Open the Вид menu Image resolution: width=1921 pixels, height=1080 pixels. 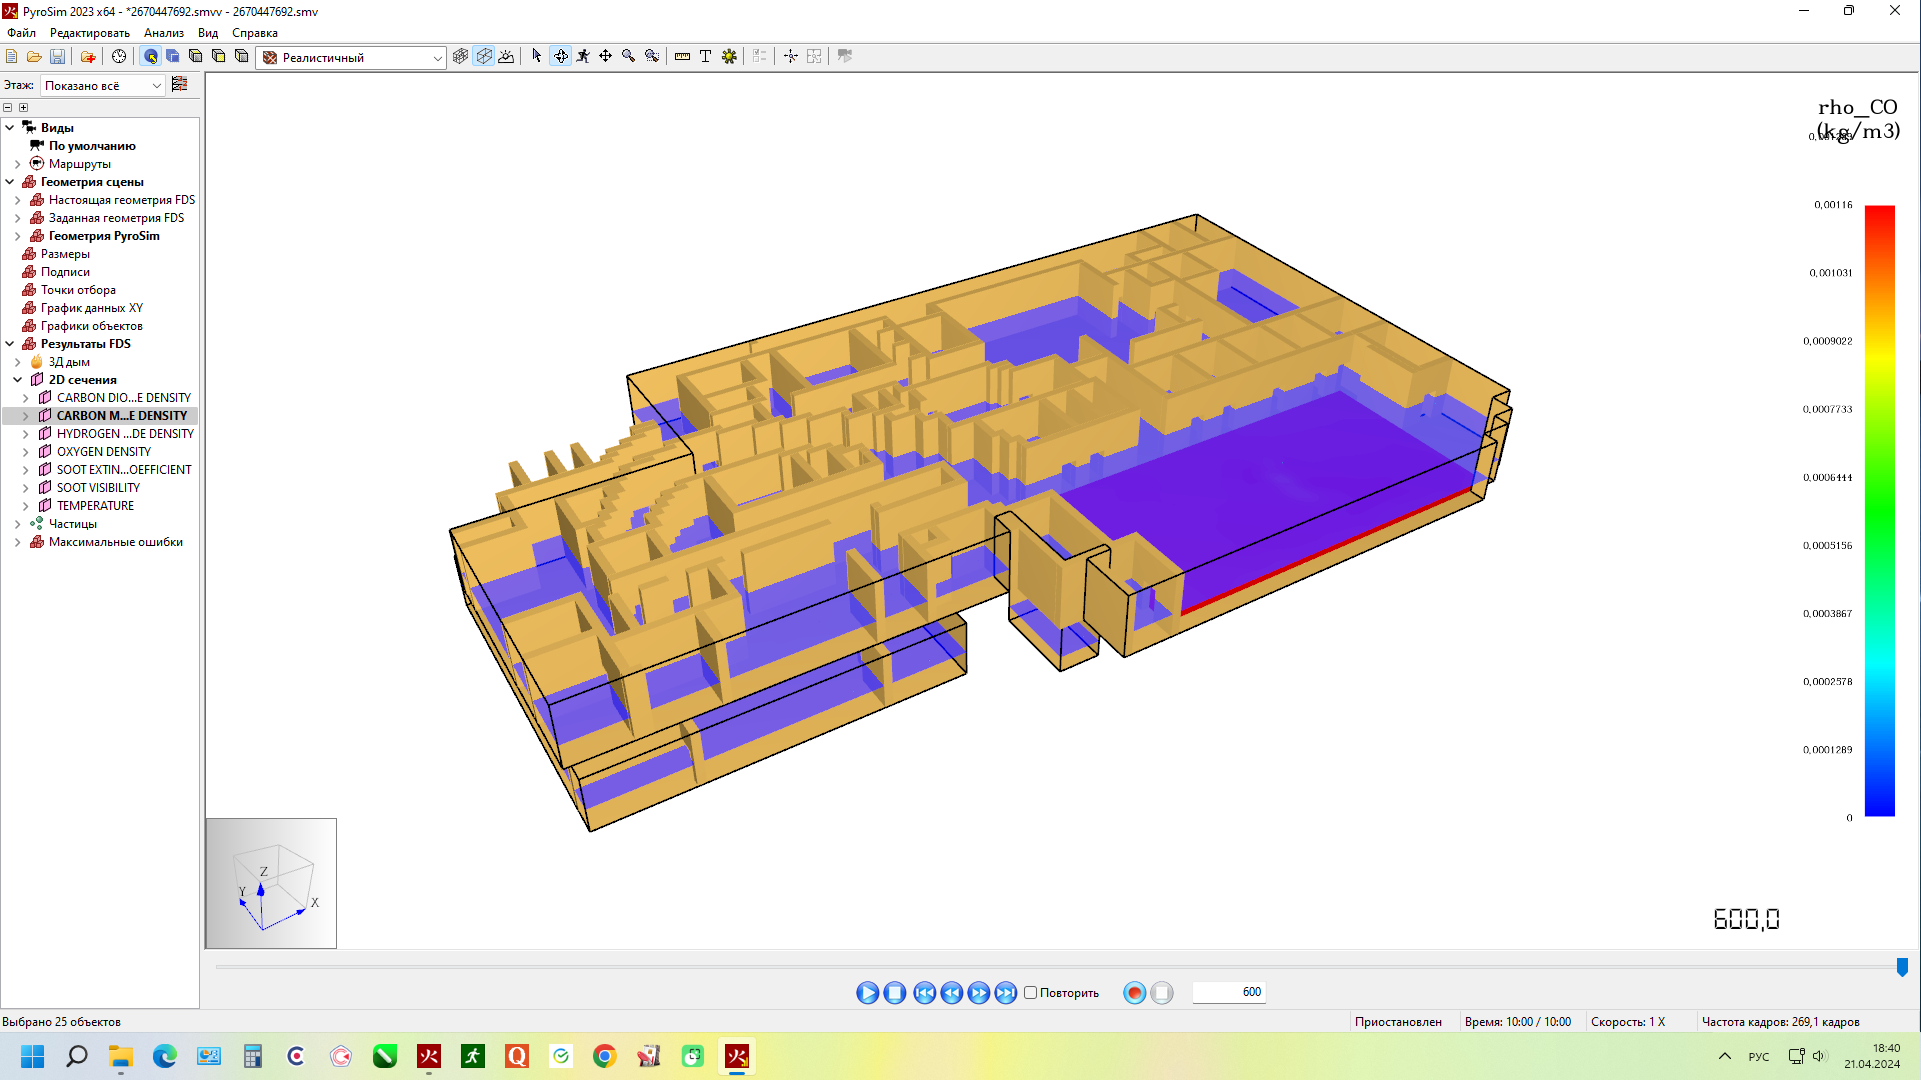[x=208, y=33]
